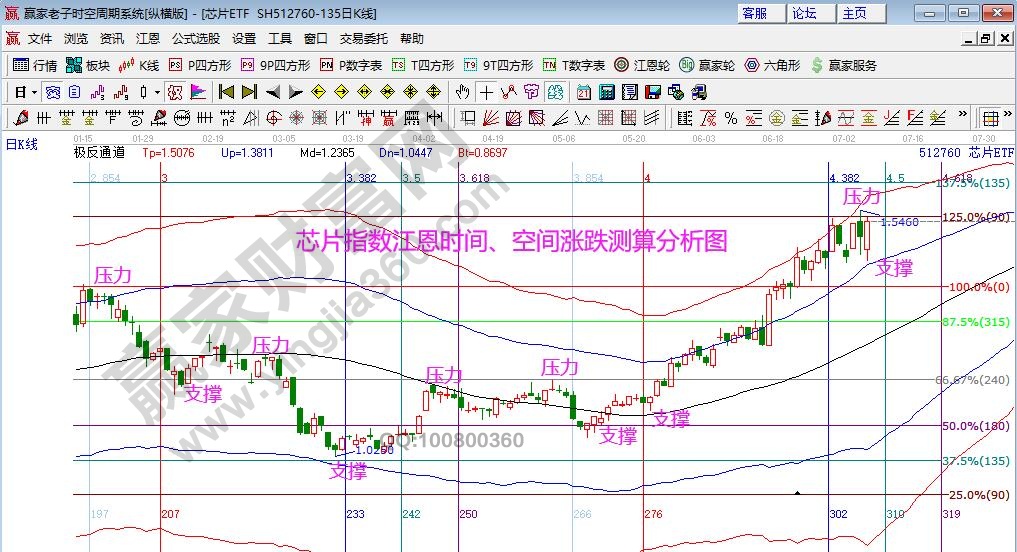Screen dimensions: 1017x552
Task: Click the 276 time marker on bottom axis
Action: click(653, 513)
